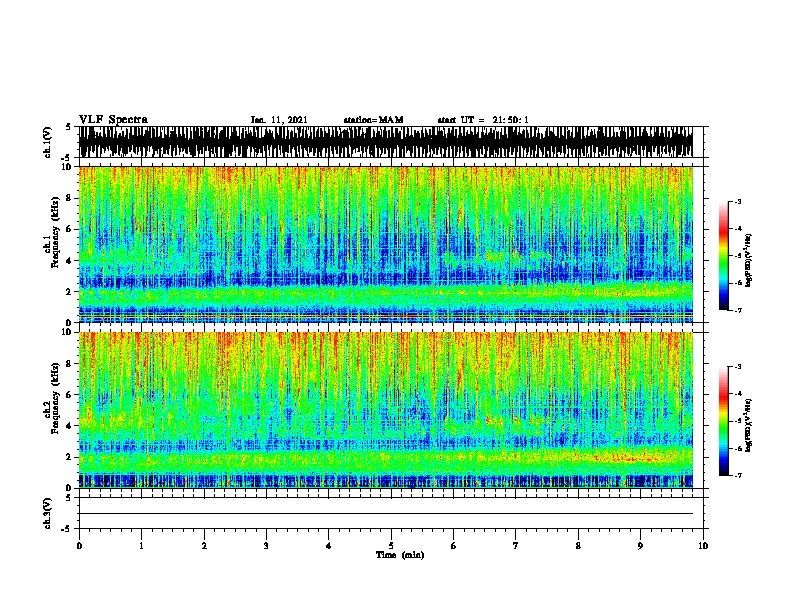This screenshot has width=792, height=612.
Task: Click the ch.2 frequency tick label "4"
Action: click(x=69, y=426)
